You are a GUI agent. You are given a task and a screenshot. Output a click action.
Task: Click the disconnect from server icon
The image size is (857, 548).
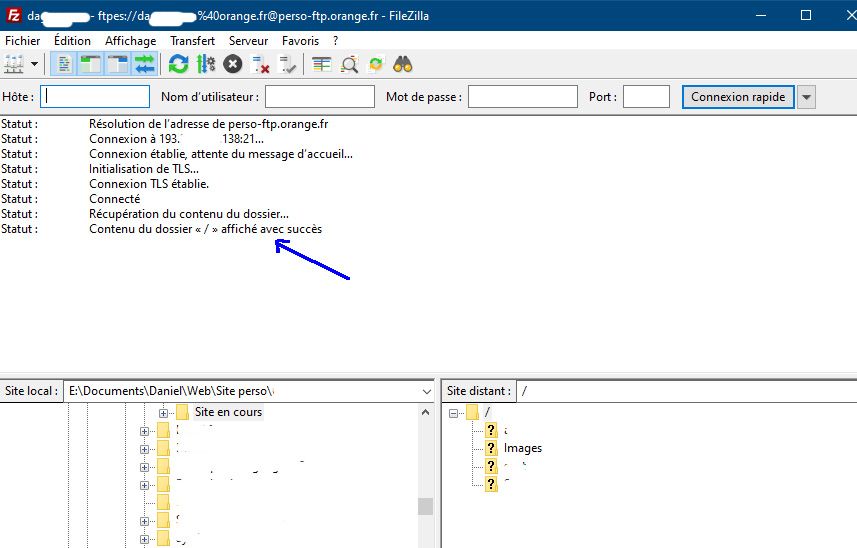click(x=261, y=64)
